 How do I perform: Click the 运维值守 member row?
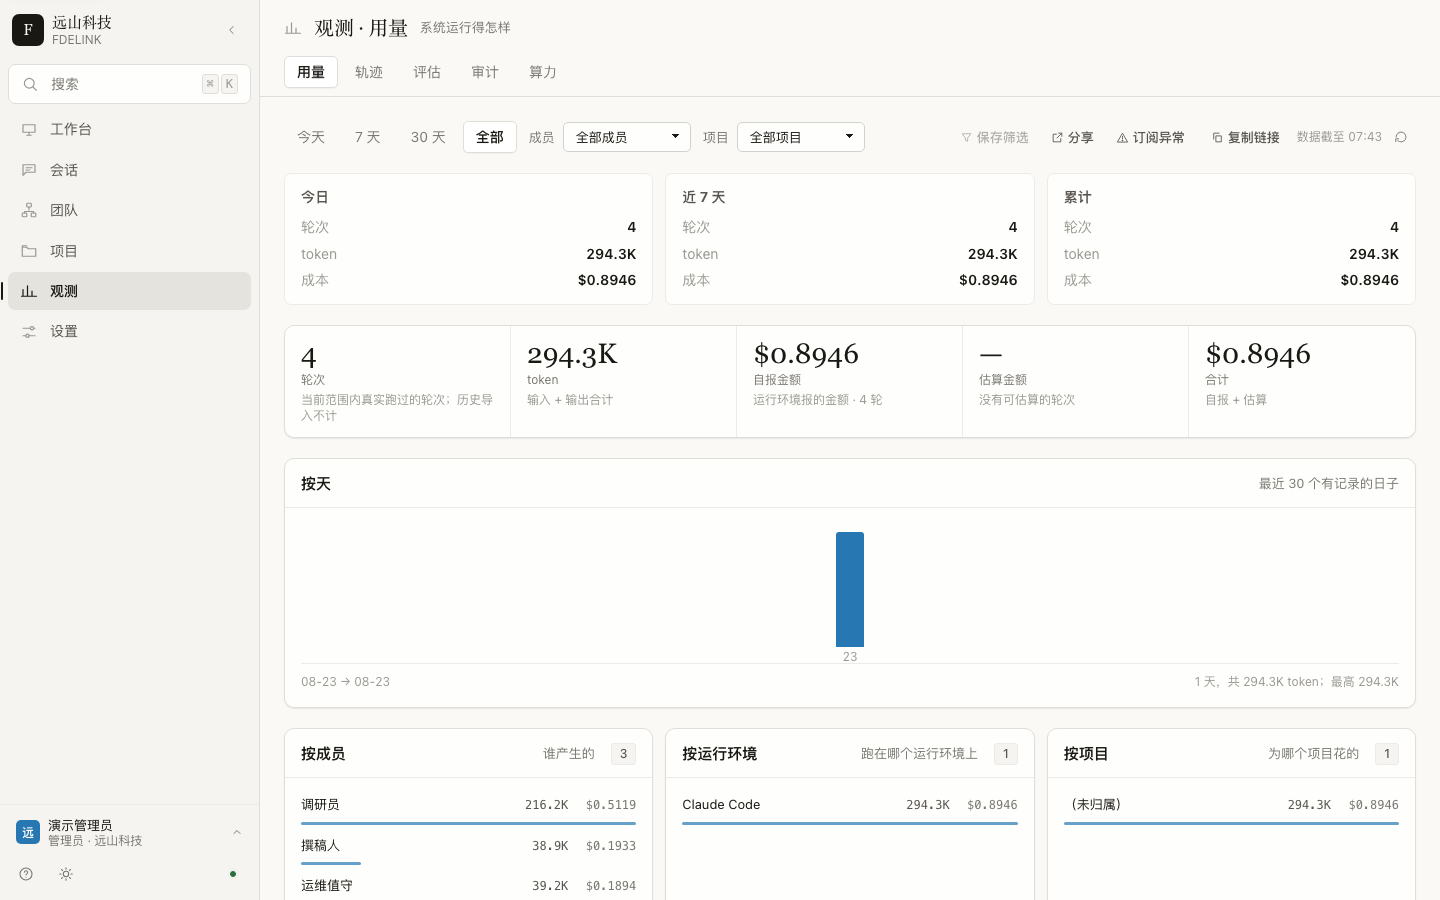click(x=468, y=886)
